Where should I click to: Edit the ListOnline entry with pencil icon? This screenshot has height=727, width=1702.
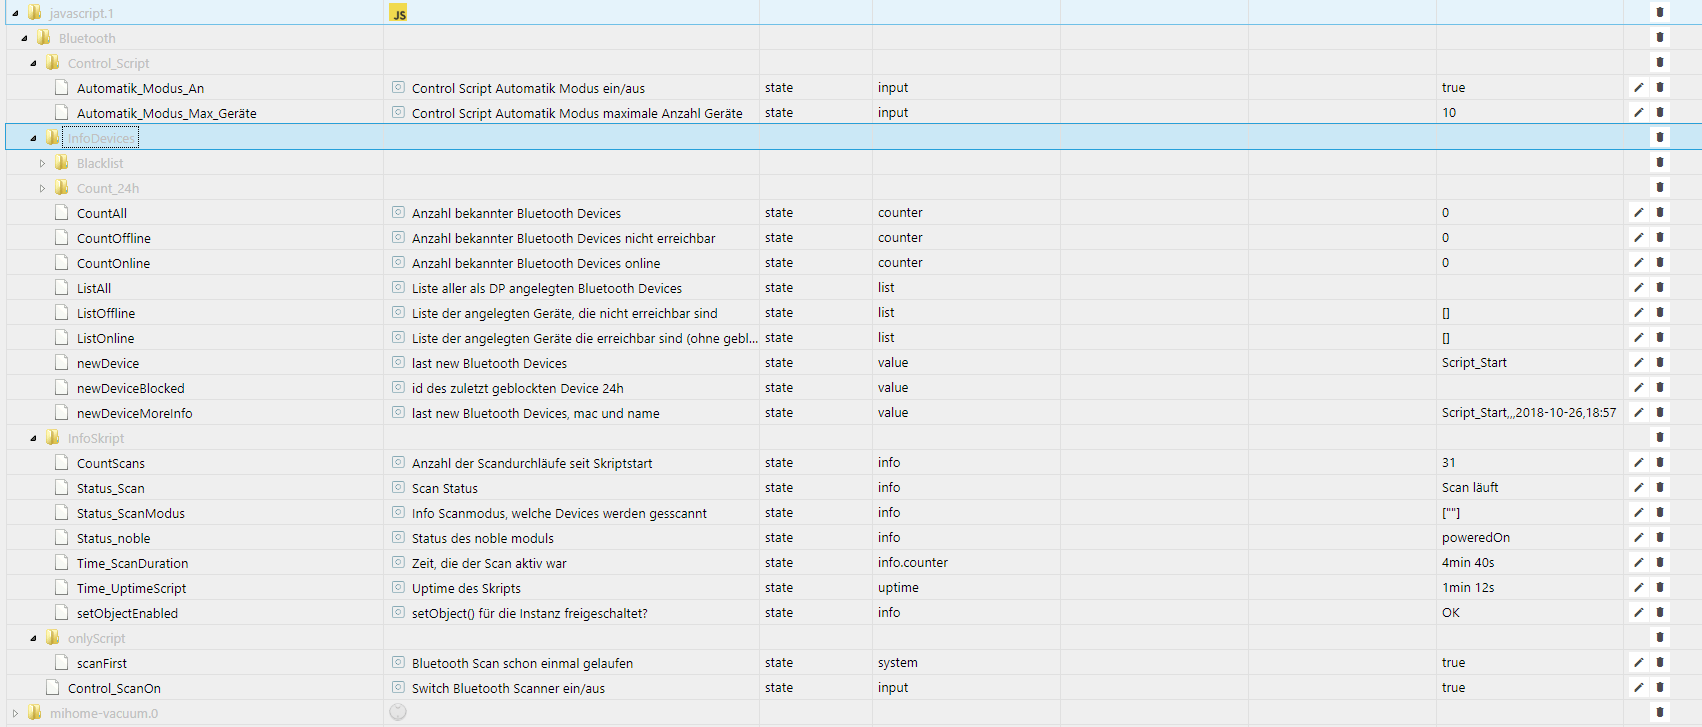[x=1638, y=338]
